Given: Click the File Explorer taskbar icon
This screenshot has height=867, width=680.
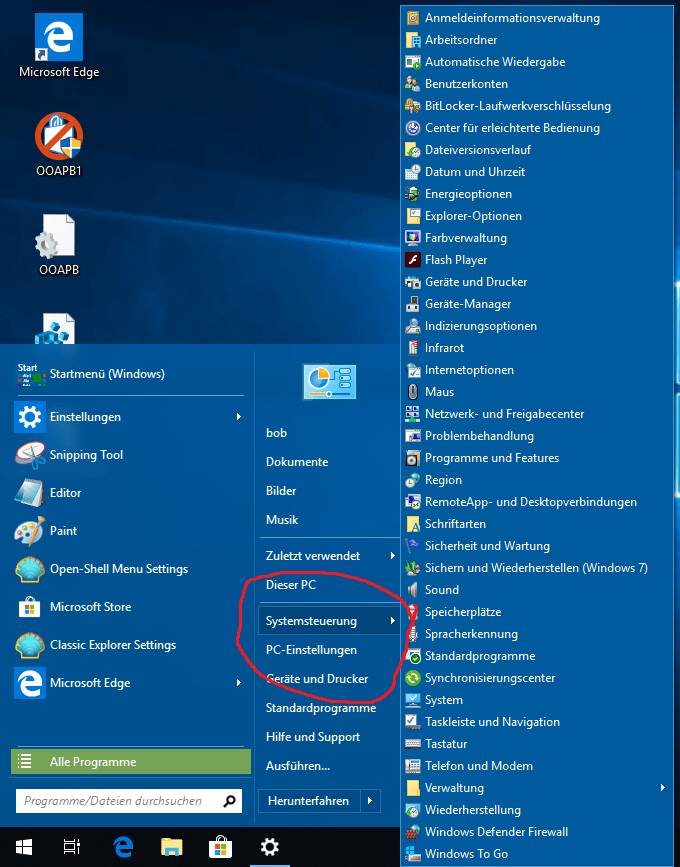Looking at the screenshot, I should [x=172, y=847].
